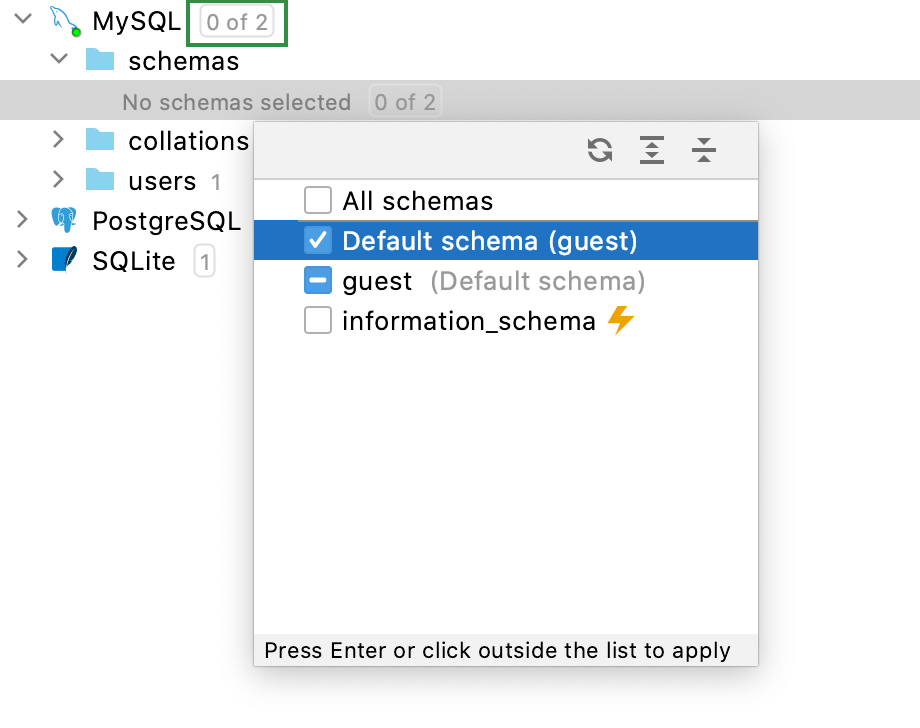
Task: Collapse the MySQL data source node
Action: (x=23, y=19)
